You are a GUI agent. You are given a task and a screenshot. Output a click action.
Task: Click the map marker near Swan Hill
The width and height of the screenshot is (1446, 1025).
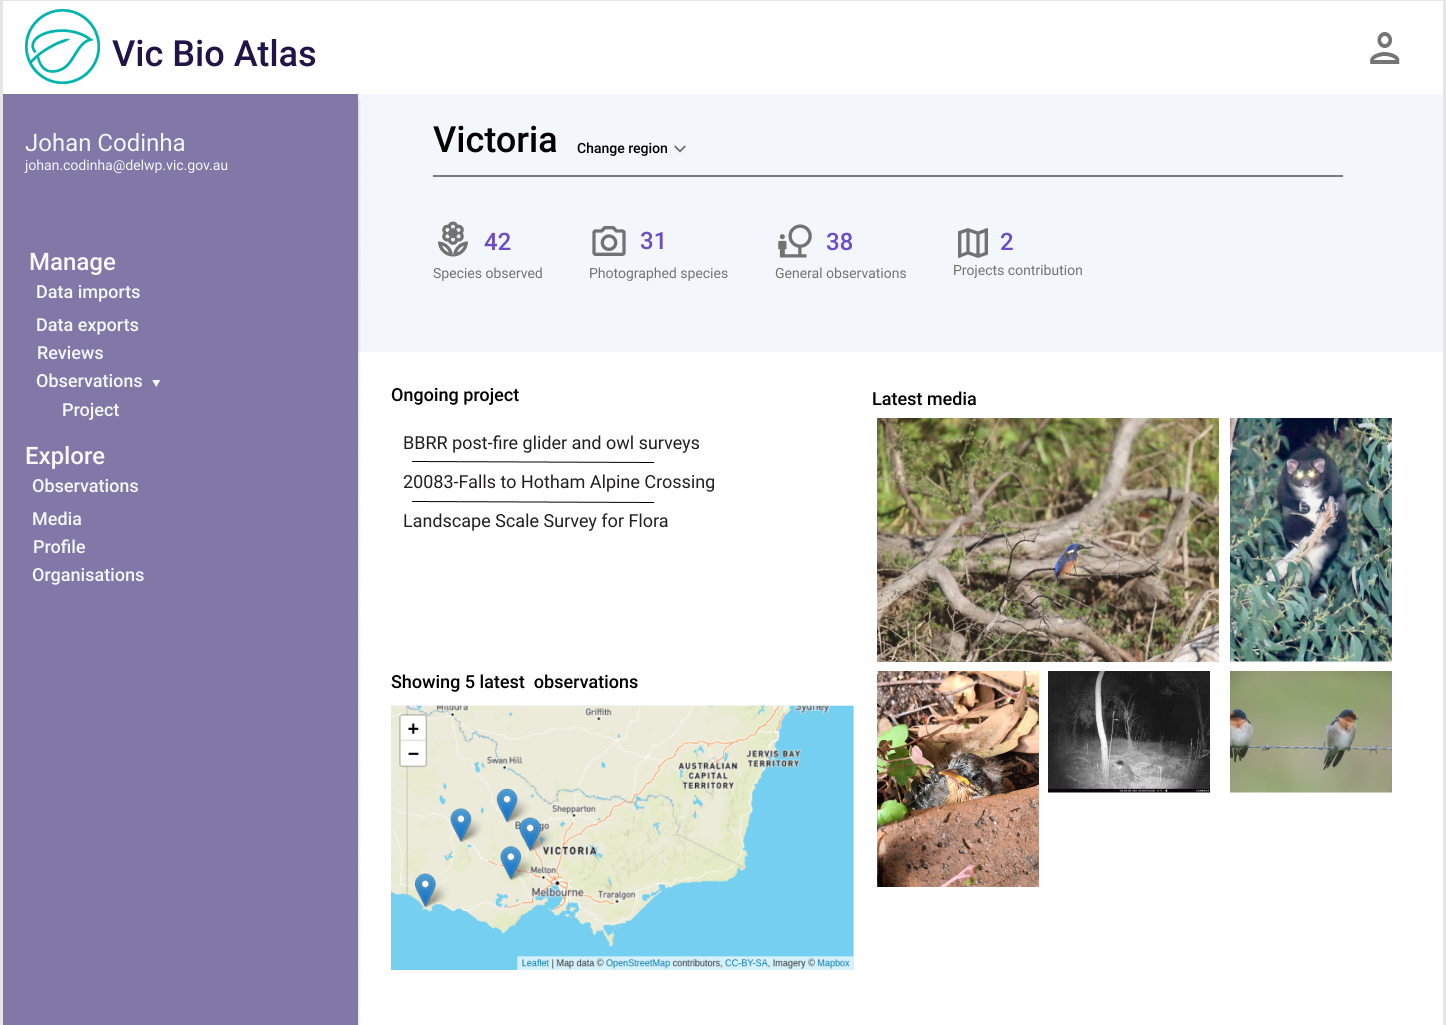pyautogui.click(x=507, y=804)
